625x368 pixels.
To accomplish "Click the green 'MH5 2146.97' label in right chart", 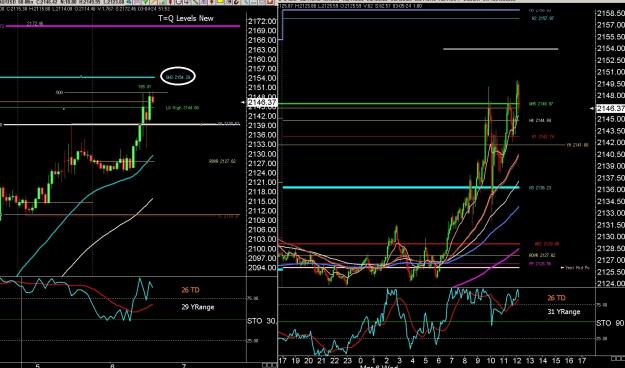I will coord(540,104).
